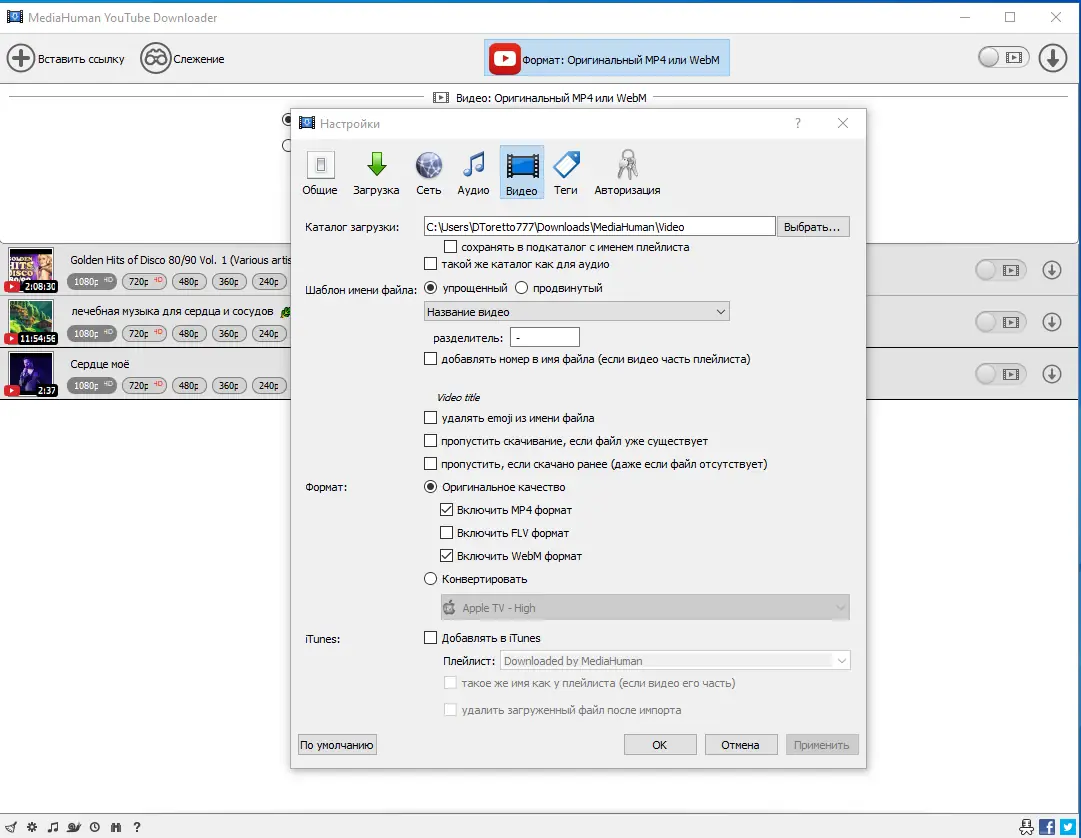Download Golden Hits of Disco video

[x=1051, y=270]
